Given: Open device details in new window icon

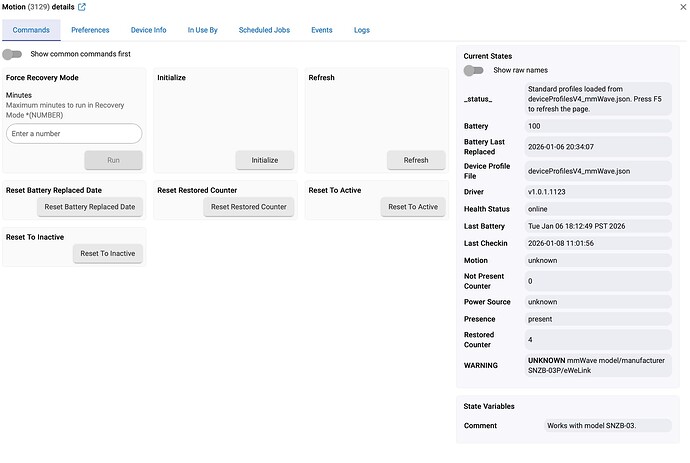Looking at the screenshot, I should [x=82, y=8].
